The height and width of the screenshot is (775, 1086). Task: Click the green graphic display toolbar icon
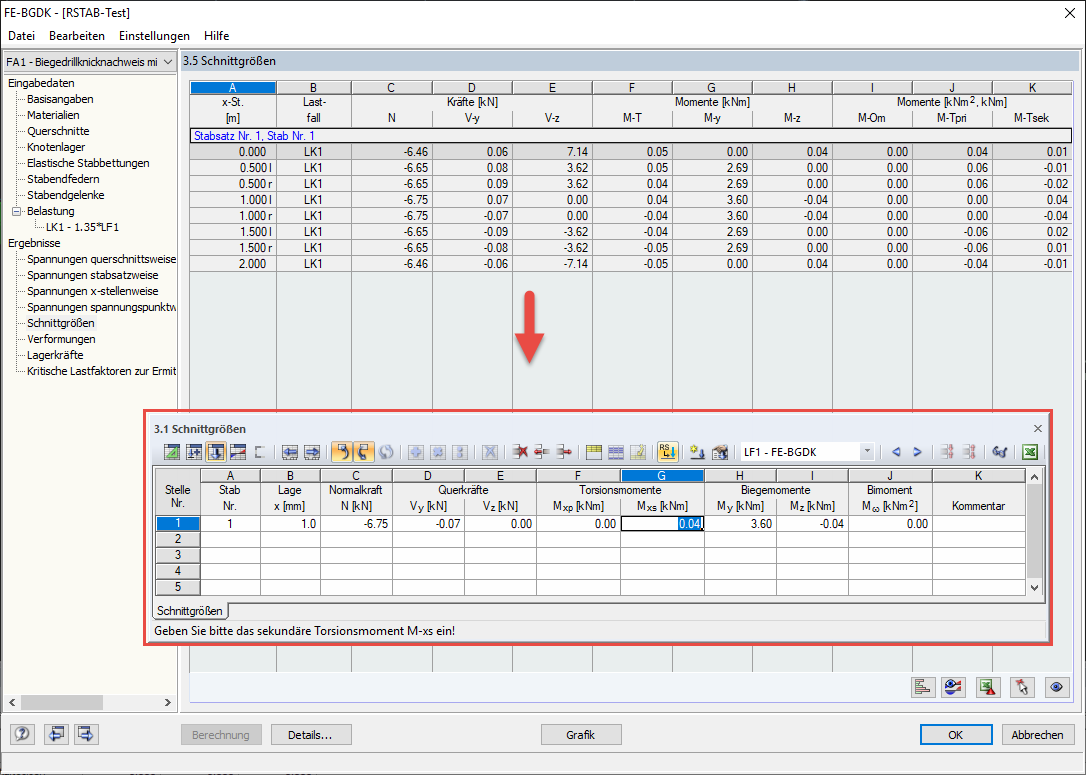171,452
